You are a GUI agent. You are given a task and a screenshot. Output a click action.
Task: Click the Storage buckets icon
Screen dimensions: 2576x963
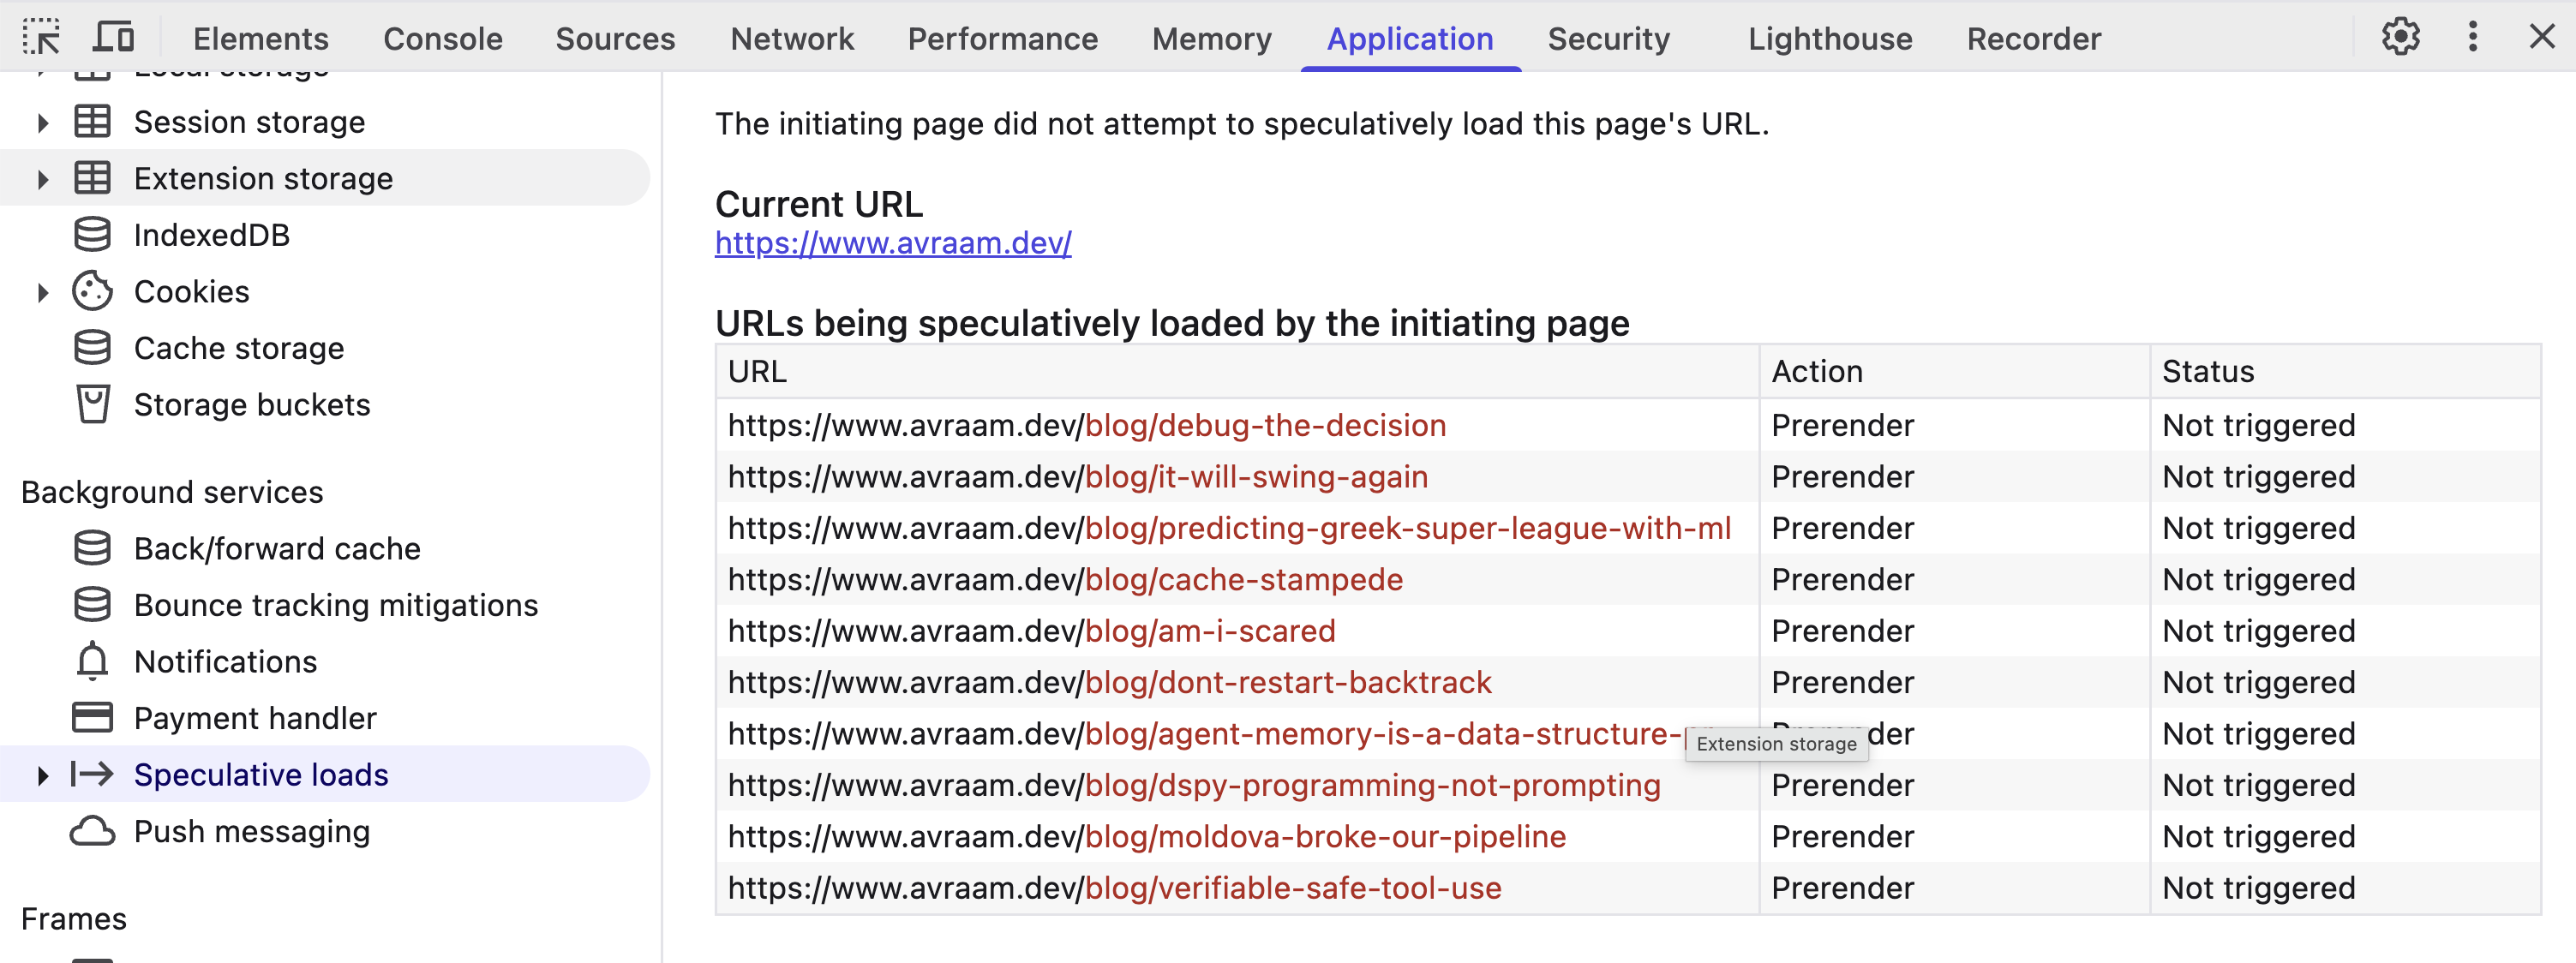click(93, 404)
